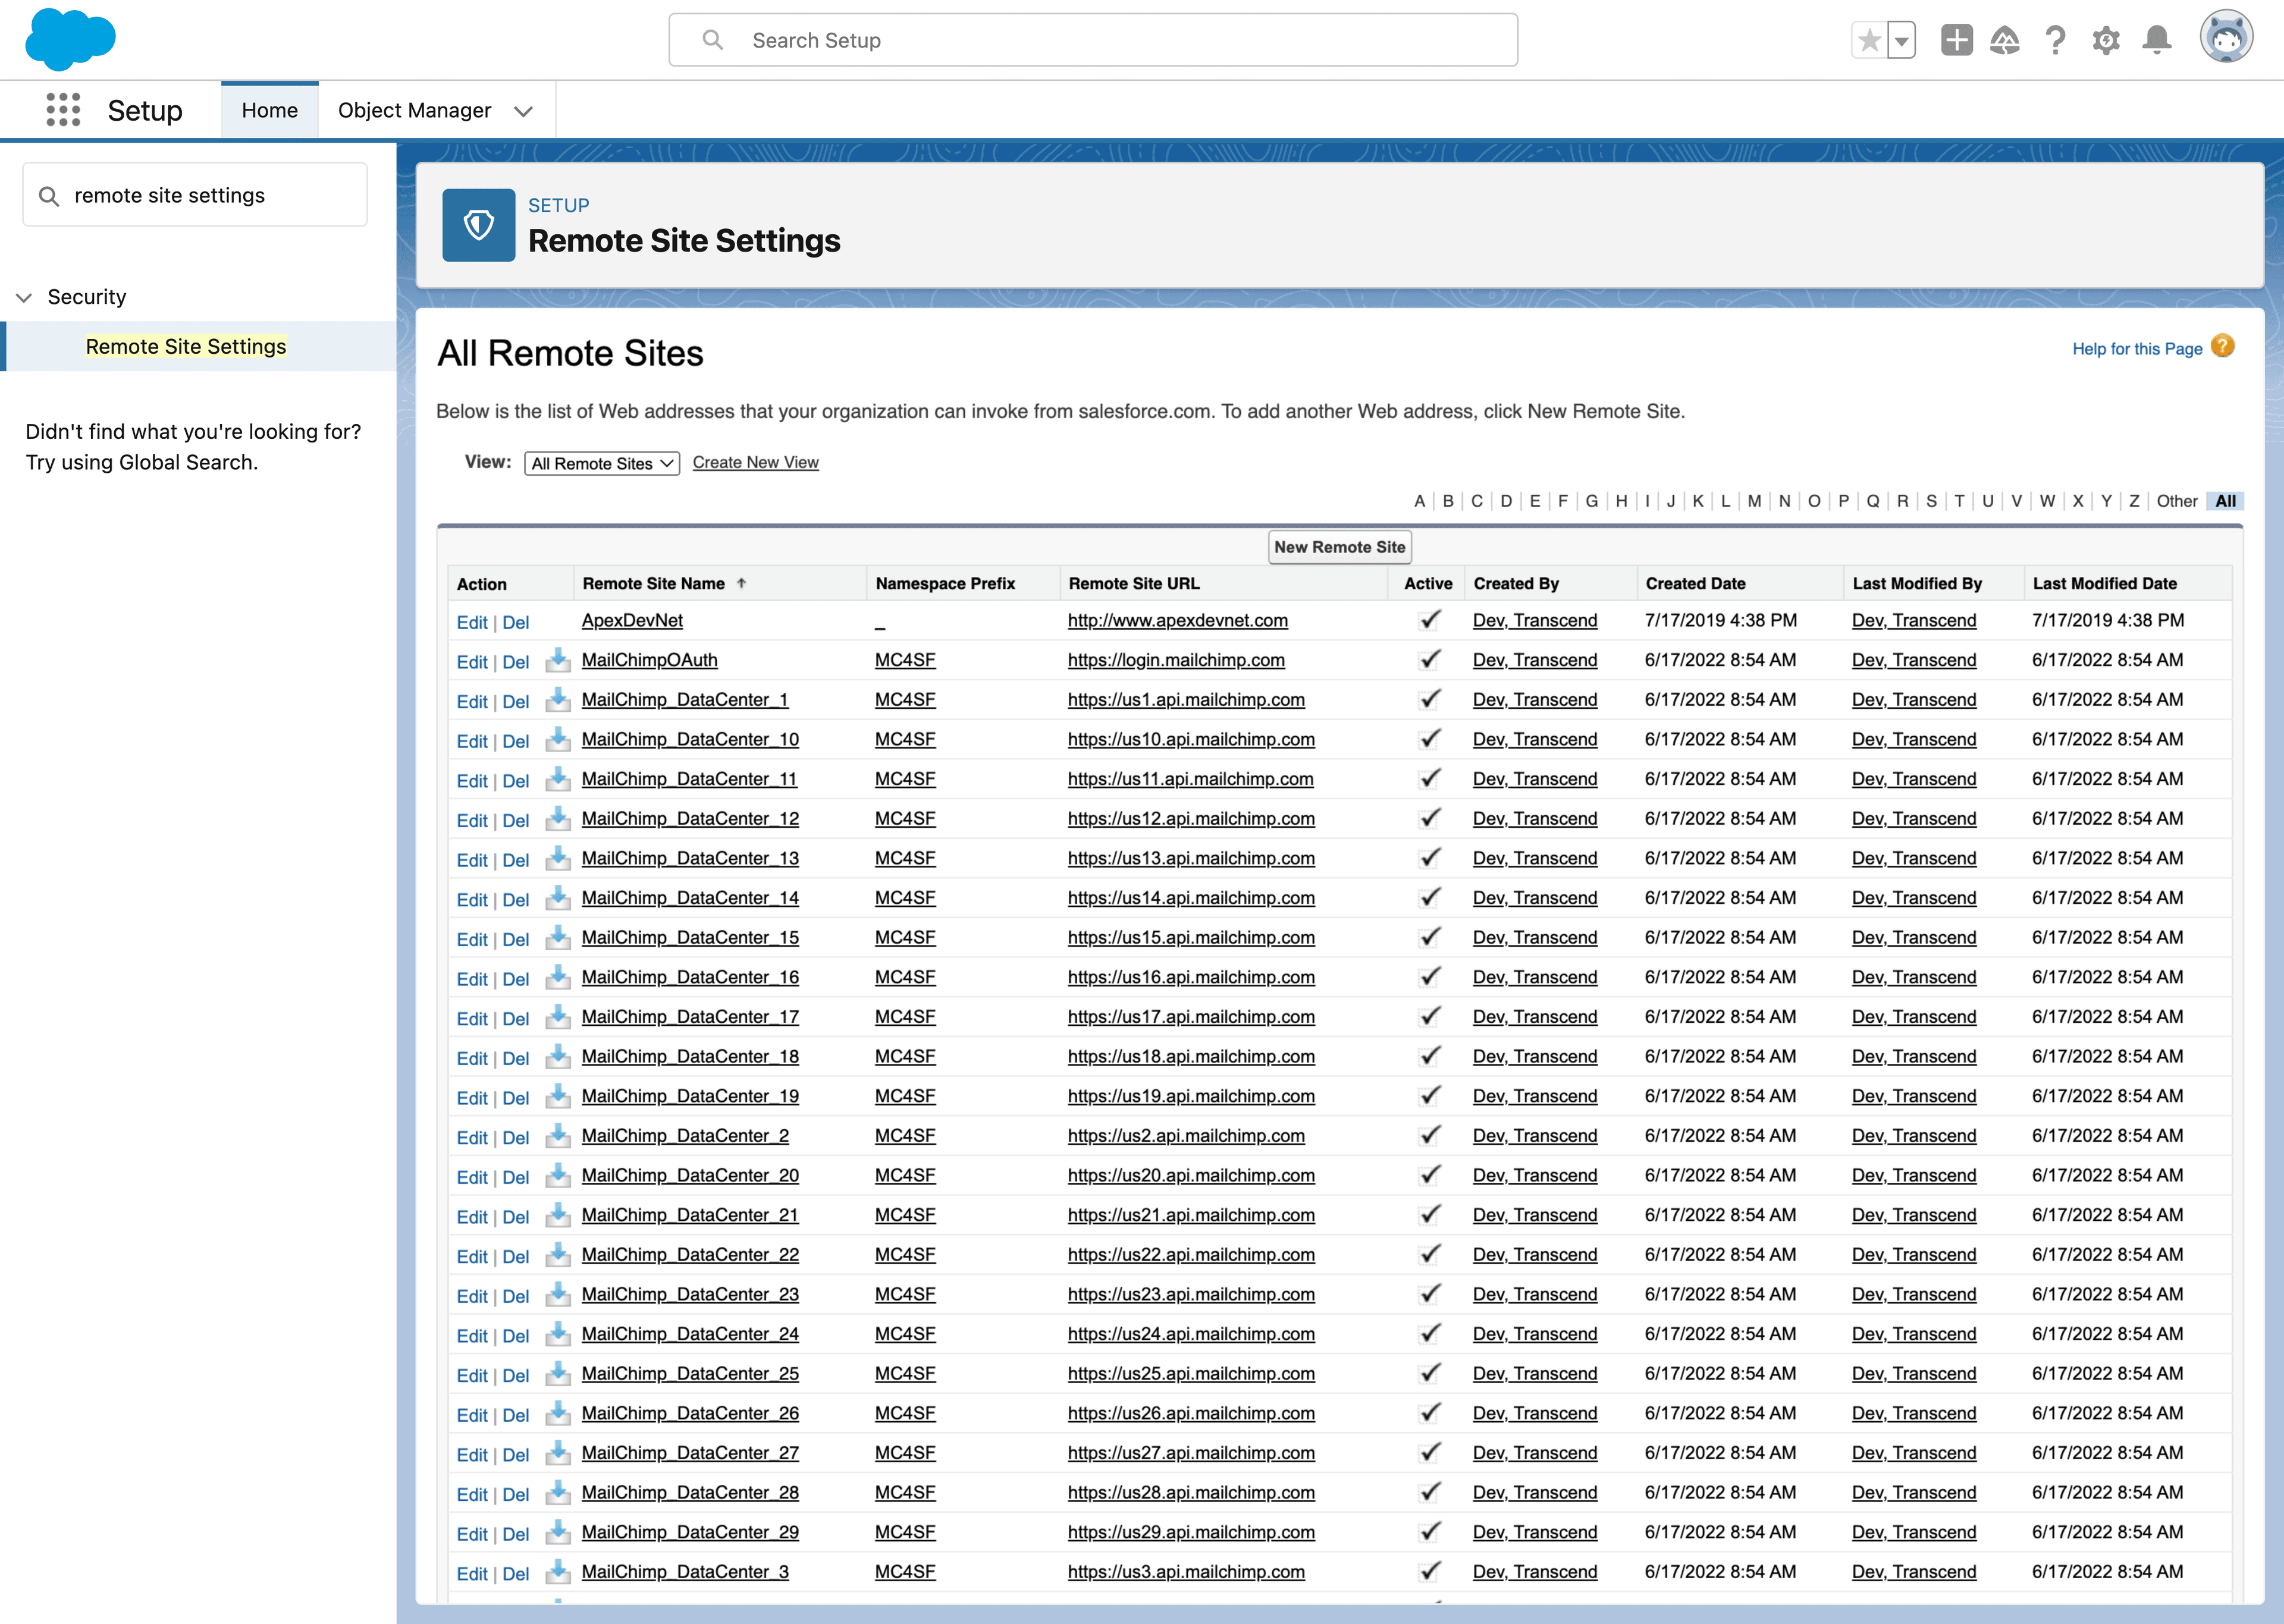Collapse the Security section in sidebar
The width and height of the screenshot is (2284, 1624).
tap(23, 296)
